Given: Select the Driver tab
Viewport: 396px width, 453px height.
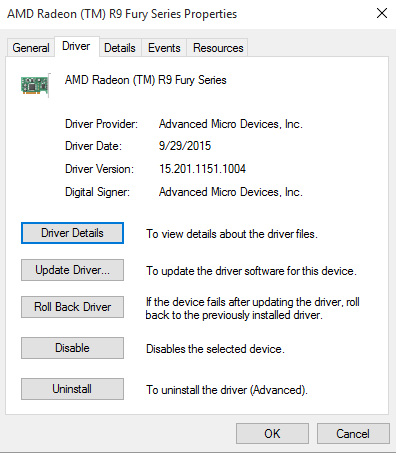Looking at the screenshot, I should [76, 46].
